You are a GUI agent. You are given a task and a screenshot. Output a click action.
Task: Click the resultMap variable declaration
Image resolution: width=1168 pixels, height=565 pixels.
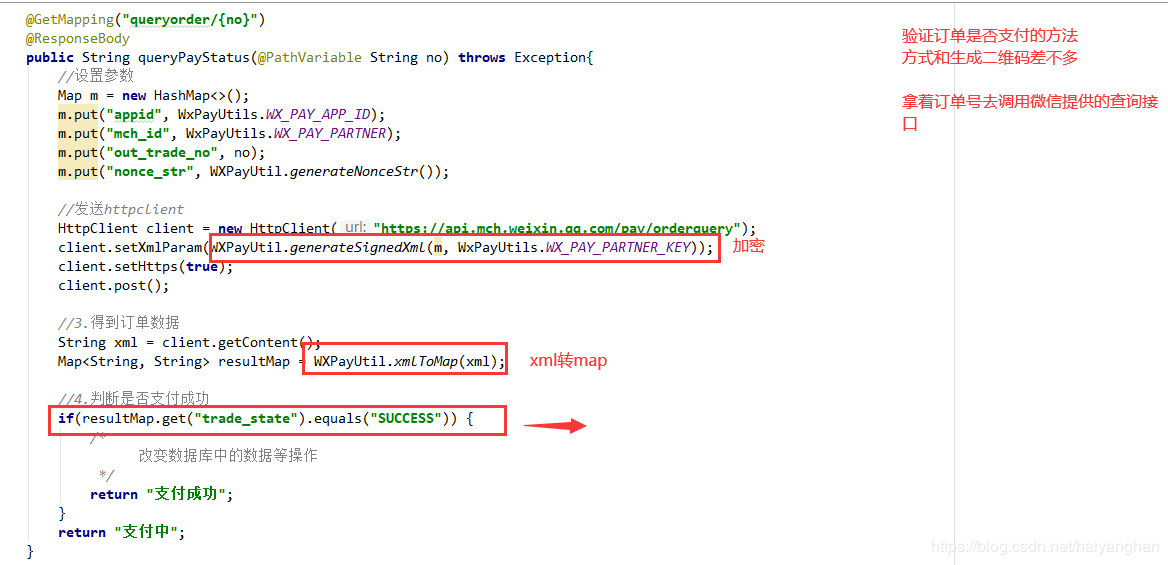(253, 362)
